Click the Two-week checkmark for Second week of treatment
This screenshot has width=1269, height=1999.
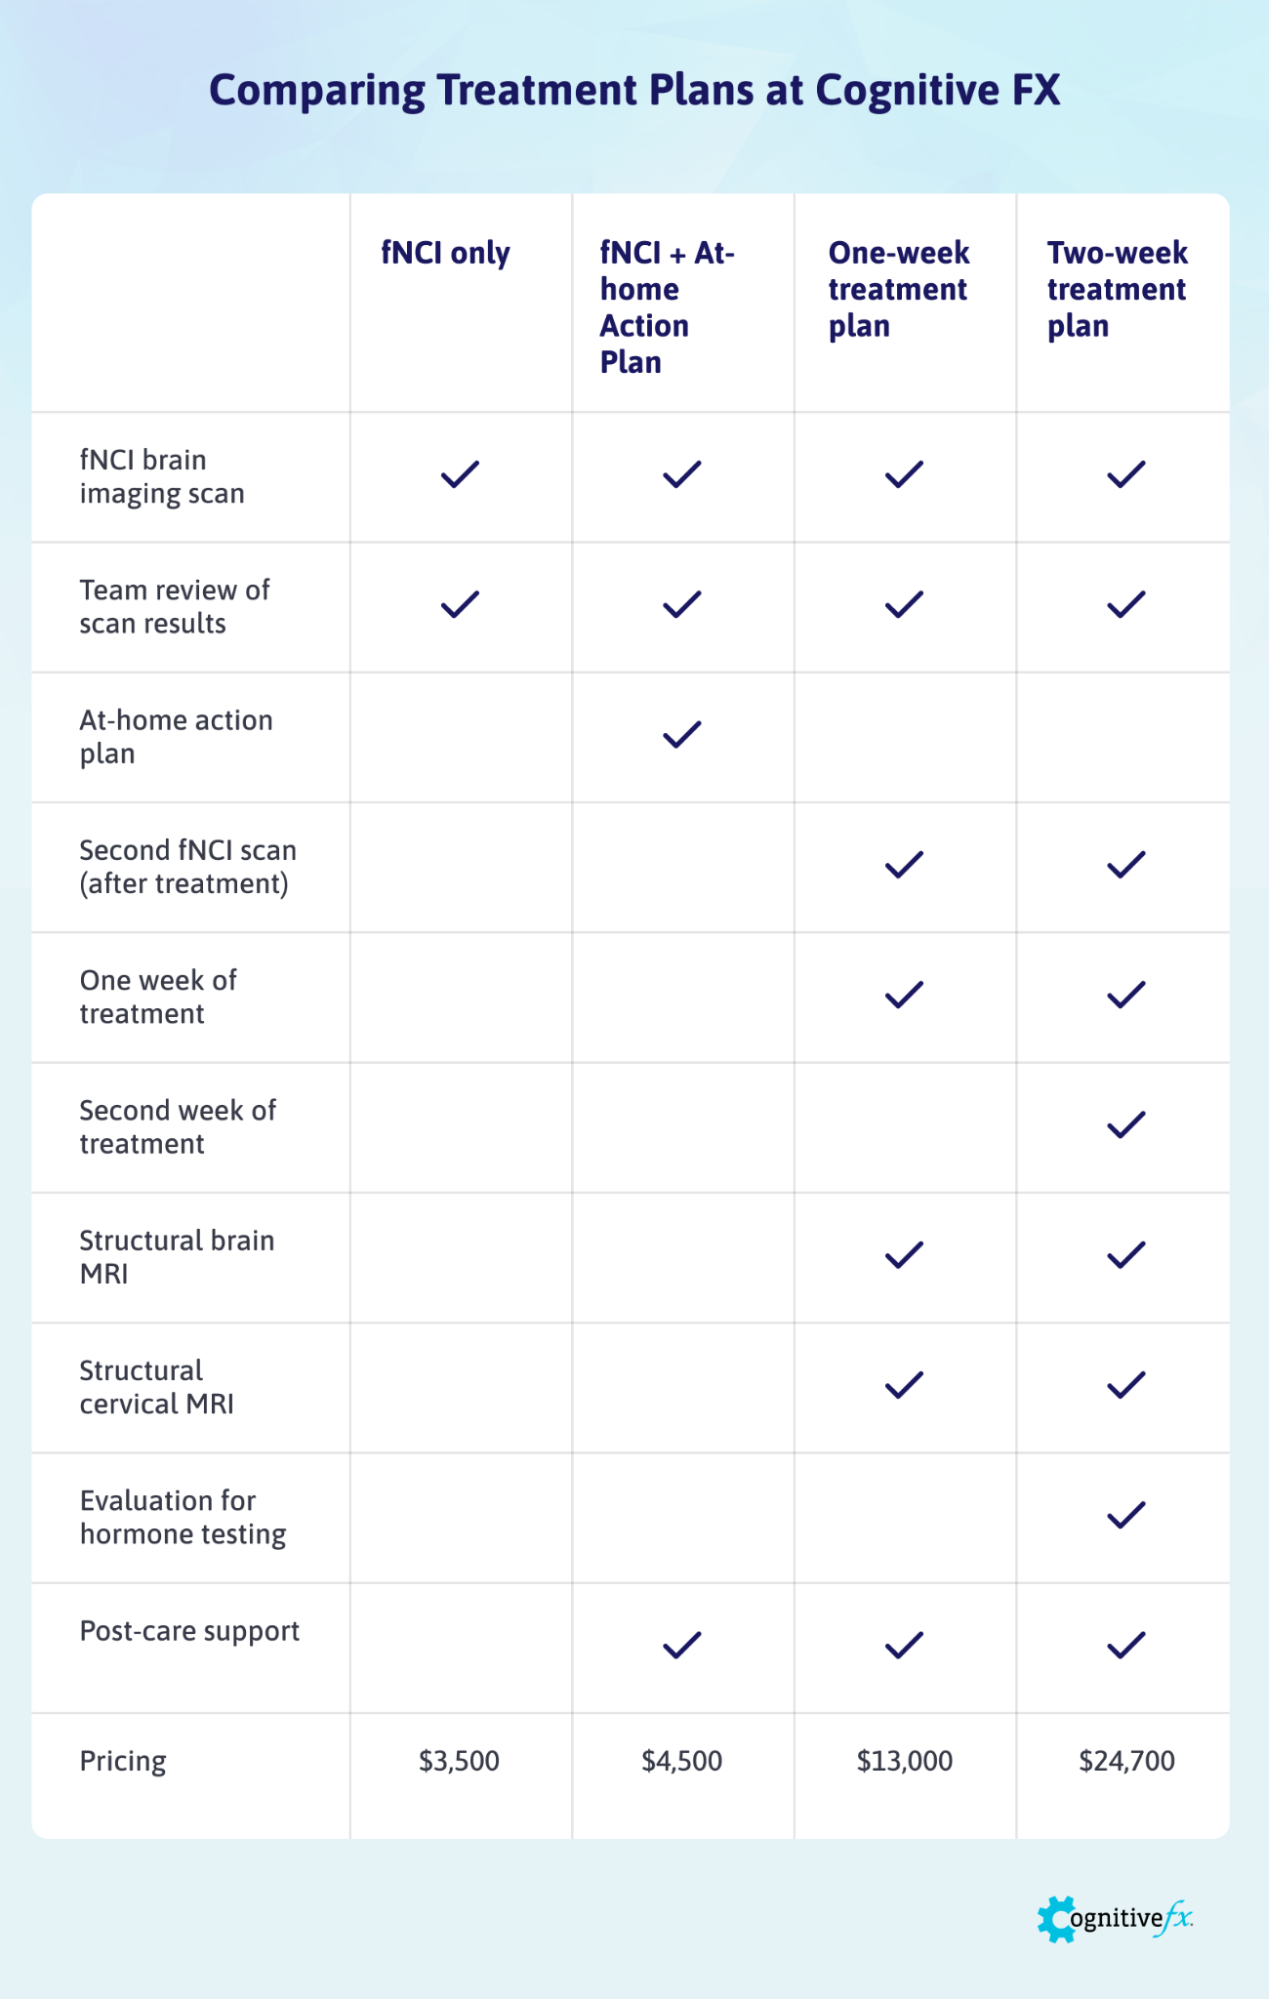click(x=1126, y=1125)
